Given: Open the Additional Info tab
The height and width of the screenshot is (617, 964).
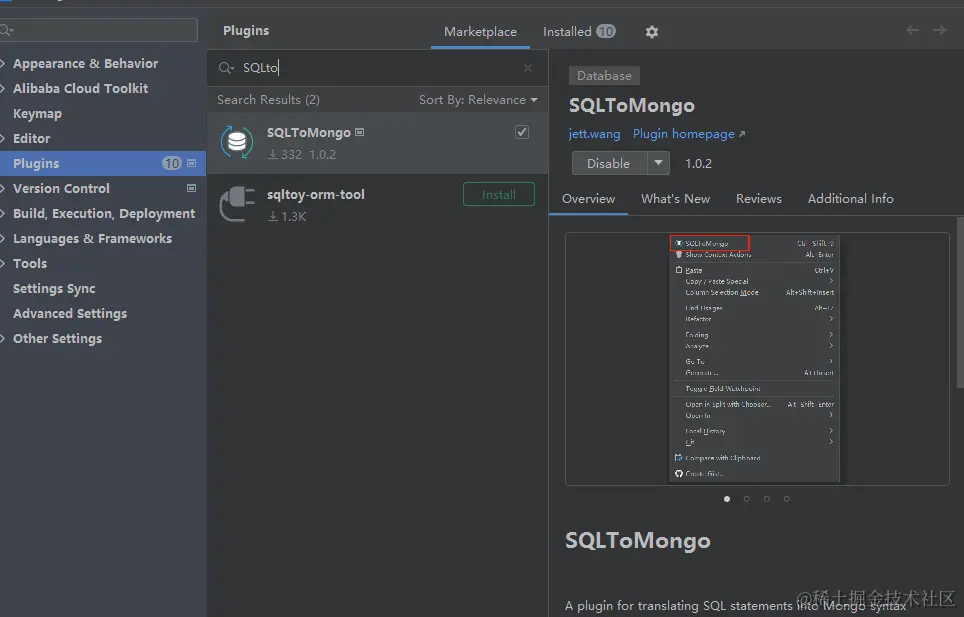Looking at the screenshot, I should coord(850,198).
